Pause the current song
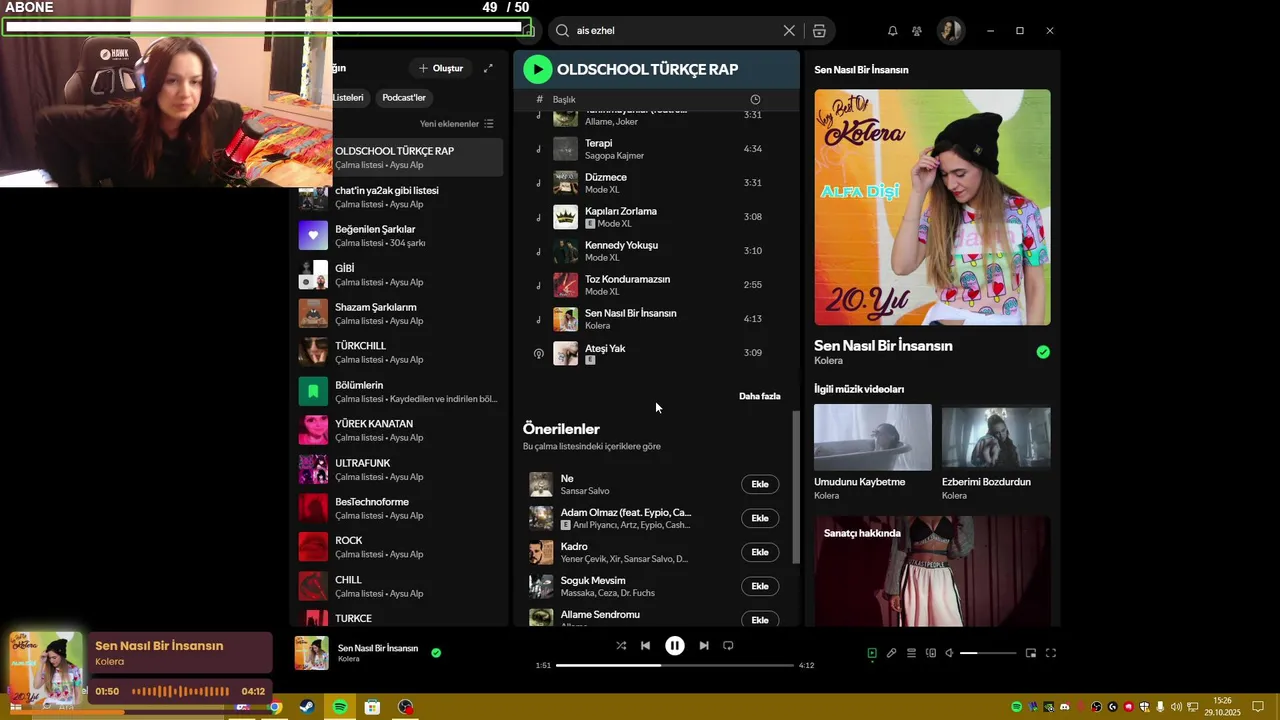This screenshot has width=1280, height=720. coord(675,646)
